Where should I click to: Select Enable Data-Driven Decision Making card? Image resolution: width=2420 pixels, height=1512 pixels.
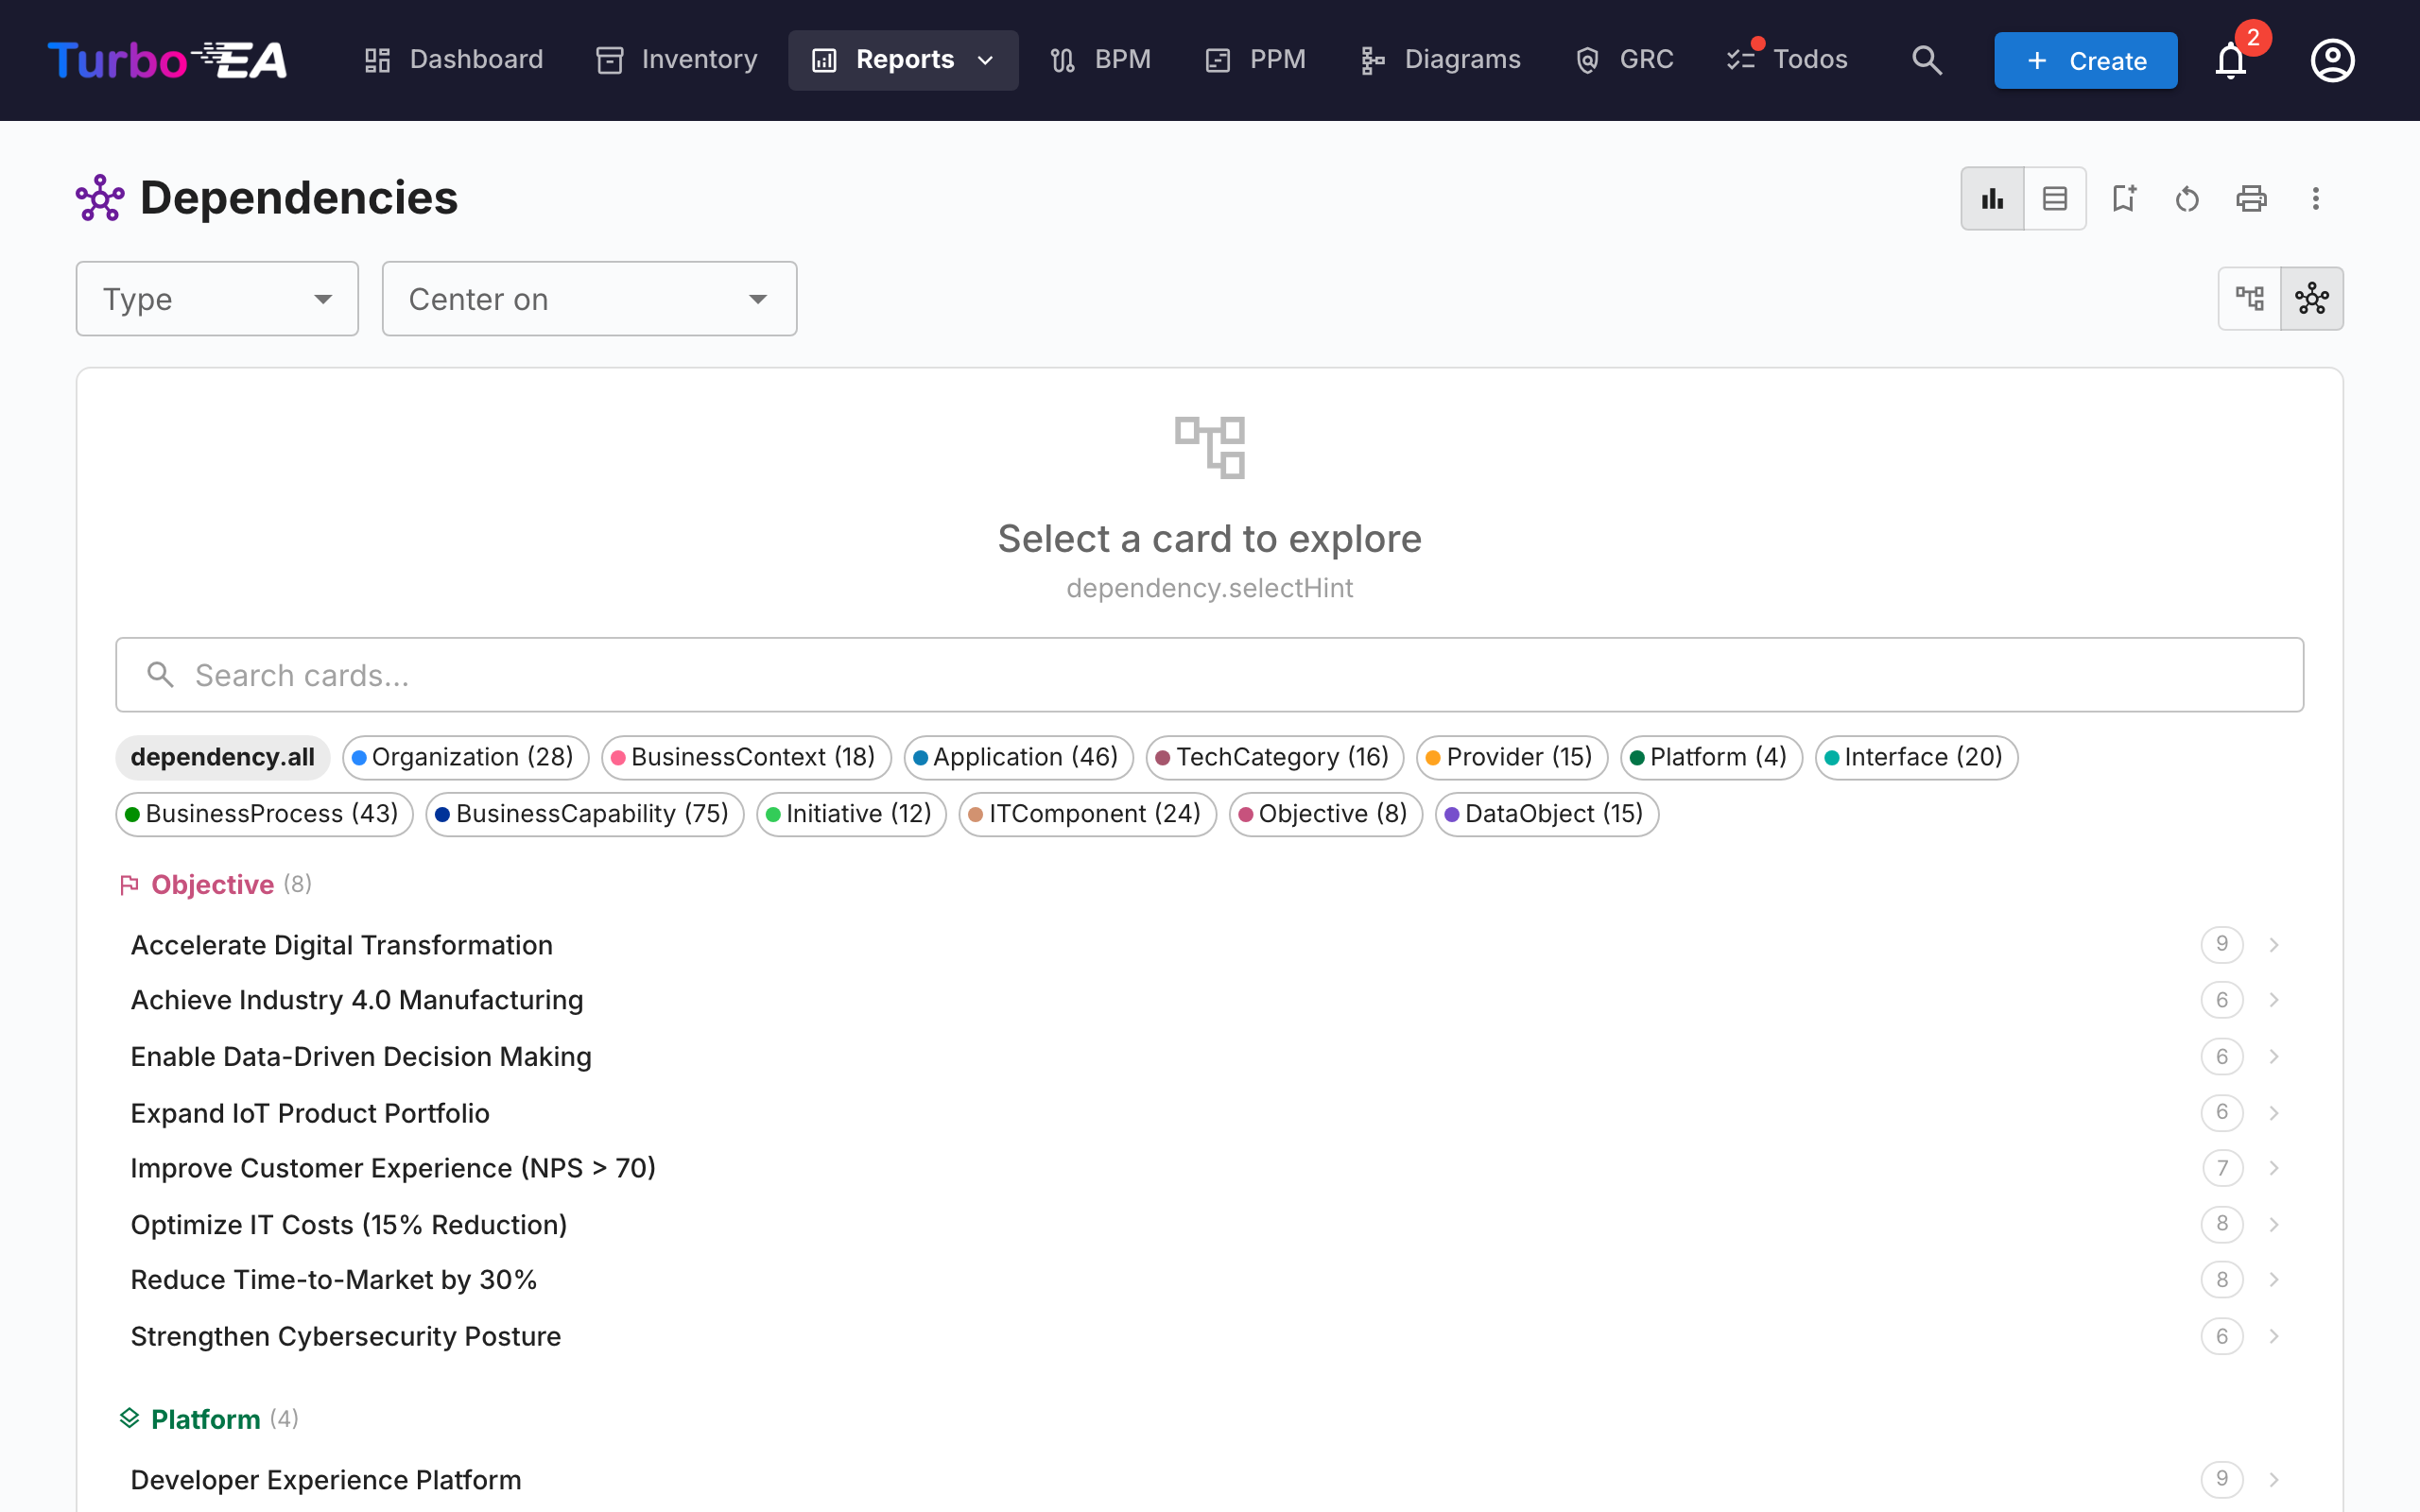click(x=1209, y=1057)
